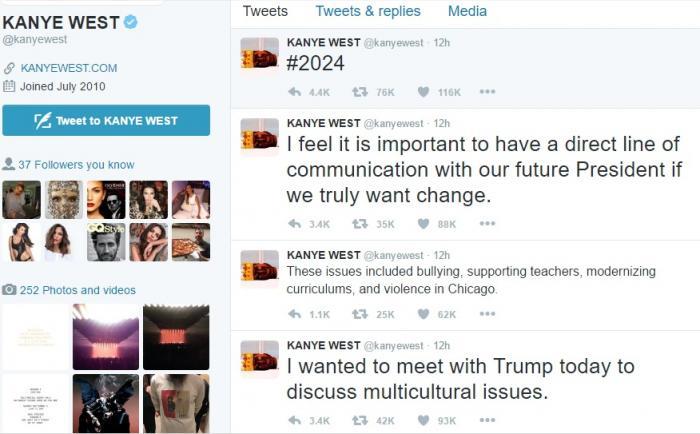Open 37 Followers you know list

[76, 165]
